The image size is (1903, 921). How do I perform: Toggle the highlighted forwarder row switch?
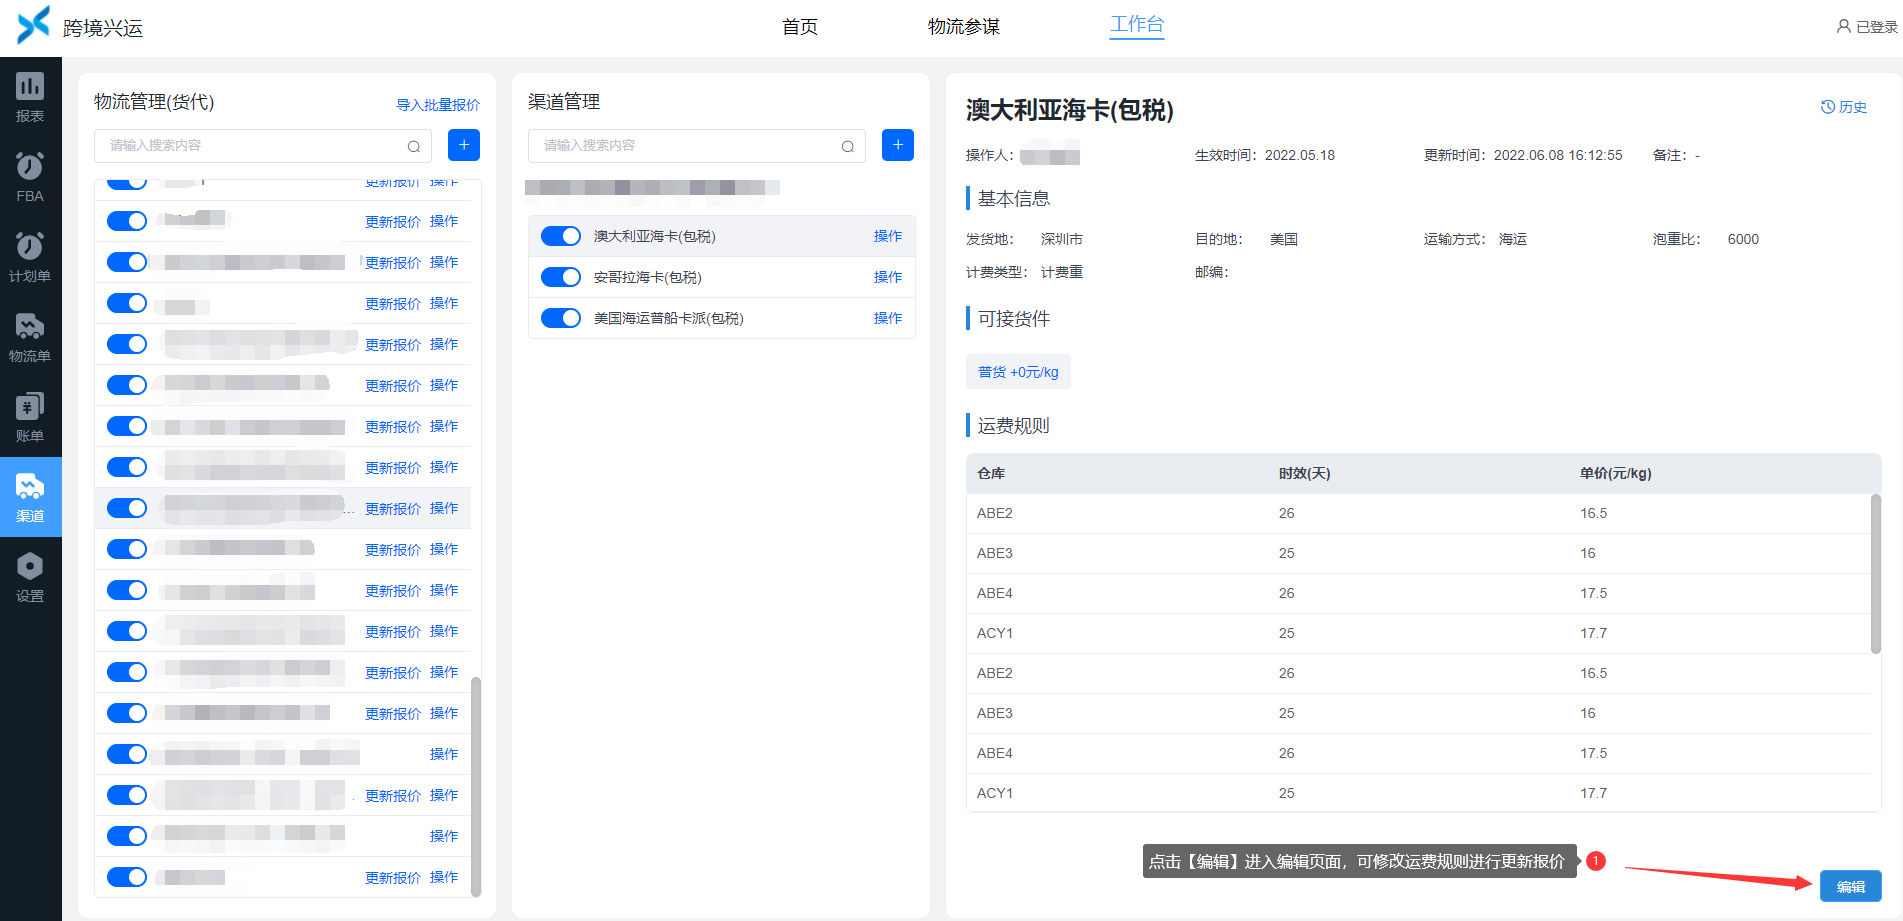(127, 508)
